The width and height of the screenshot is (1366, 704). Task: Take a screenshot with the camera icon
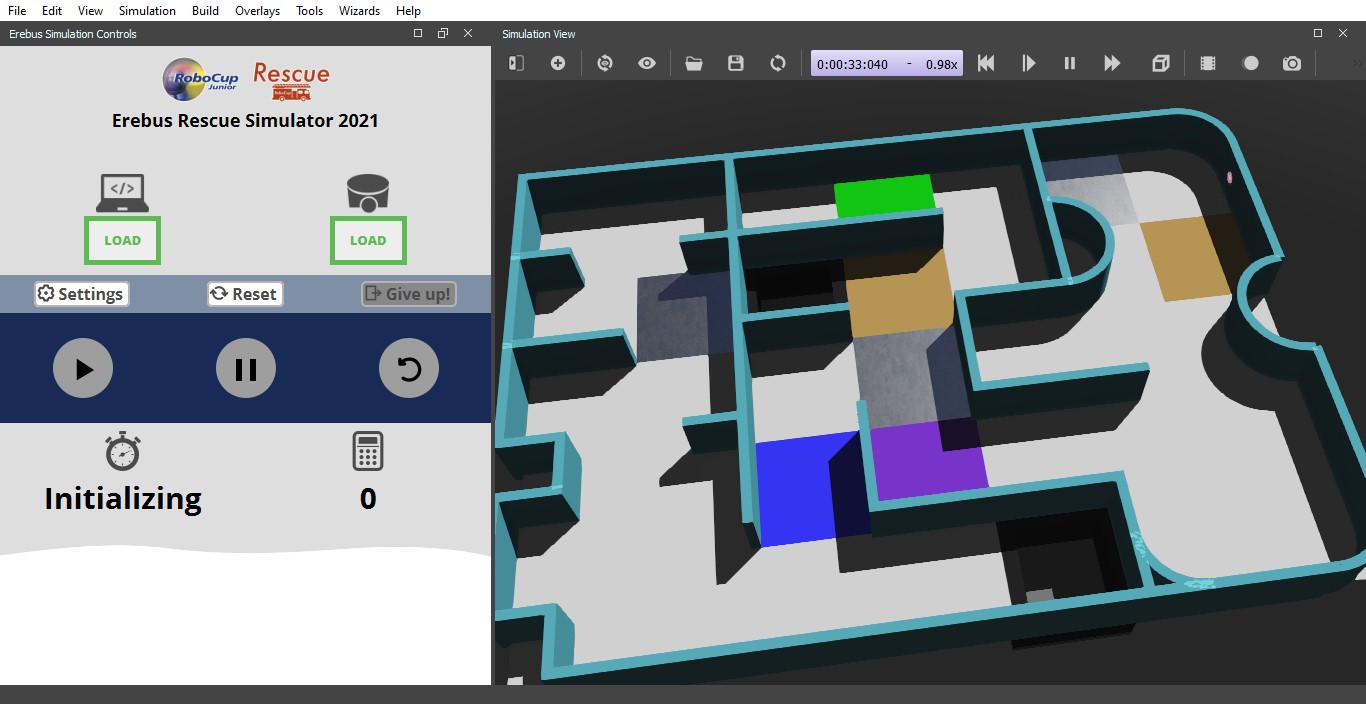tap(1292, 63)
